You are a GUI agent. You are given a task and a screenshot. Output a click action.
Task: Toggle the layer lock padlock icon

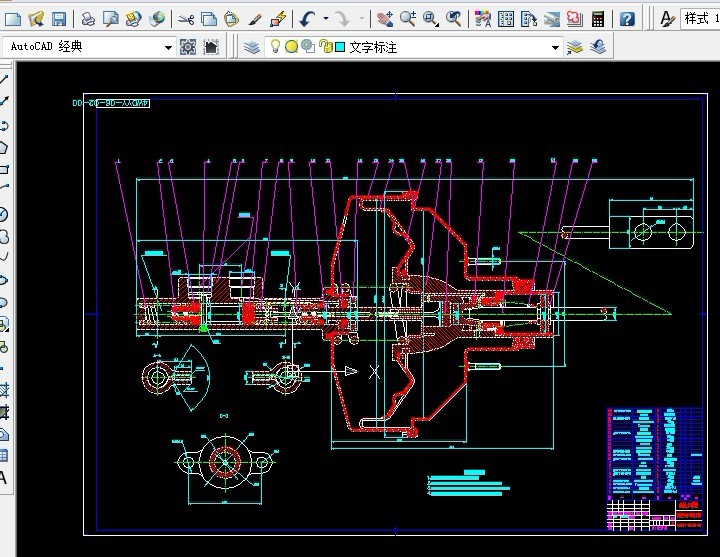point(324,47)
